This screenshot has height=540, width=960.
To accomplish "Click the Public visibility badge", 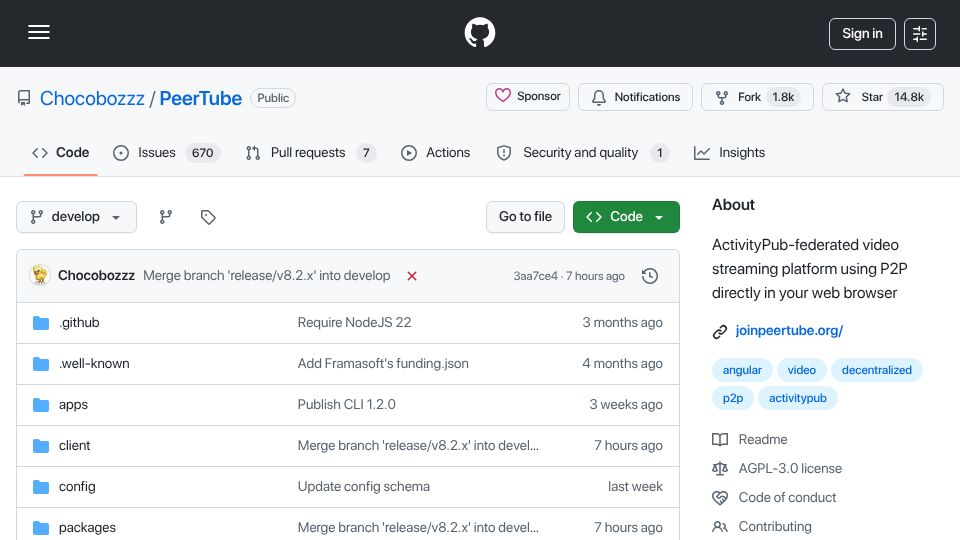I will [273, 98].
